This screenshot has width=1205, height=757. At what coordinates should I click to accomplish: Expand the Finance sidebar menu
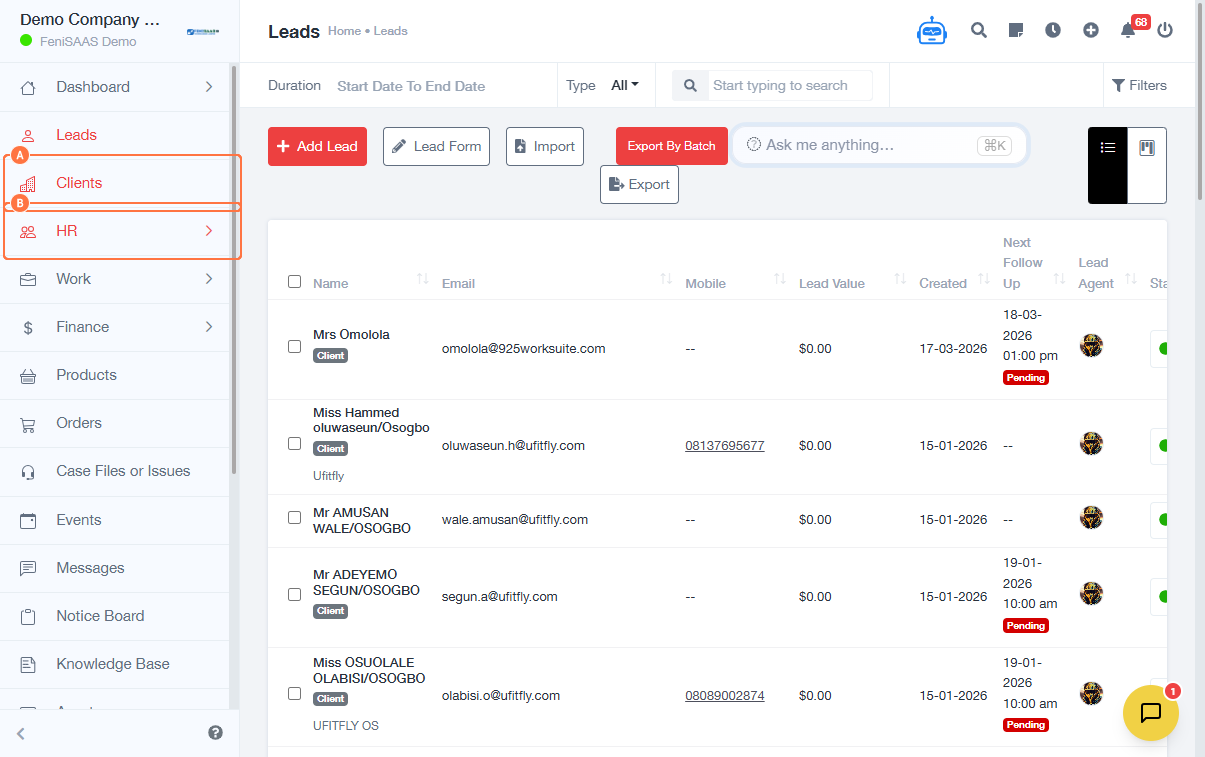coord(115,327)
